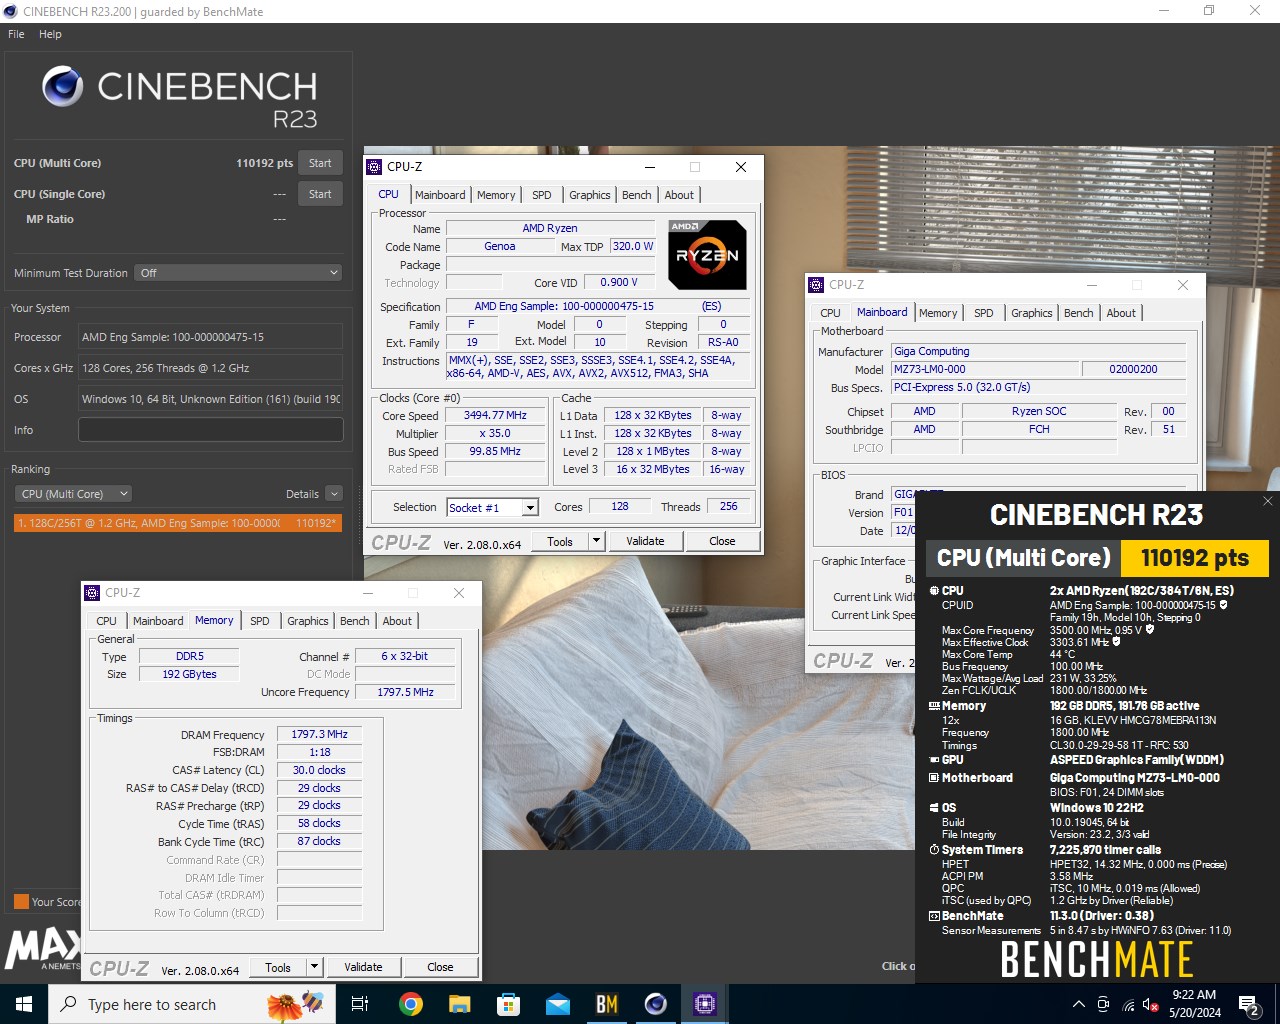Expand the ranking Details arrow

tap(334, 494)
